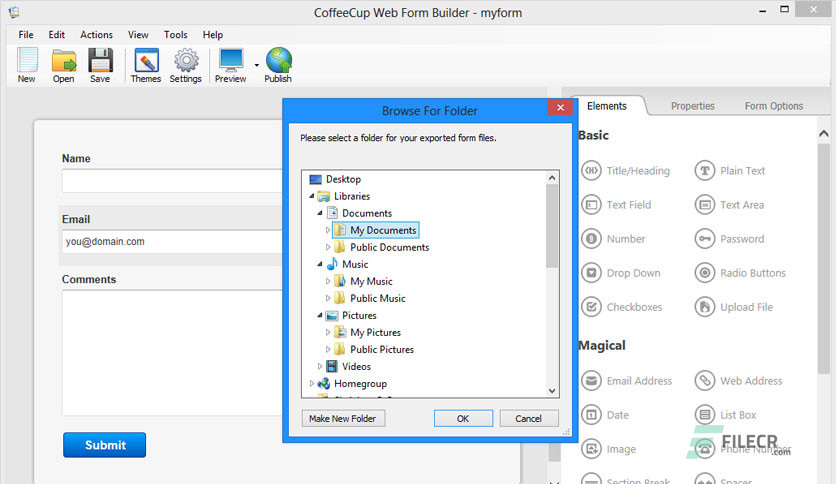Add a Number element

[613, 239]
